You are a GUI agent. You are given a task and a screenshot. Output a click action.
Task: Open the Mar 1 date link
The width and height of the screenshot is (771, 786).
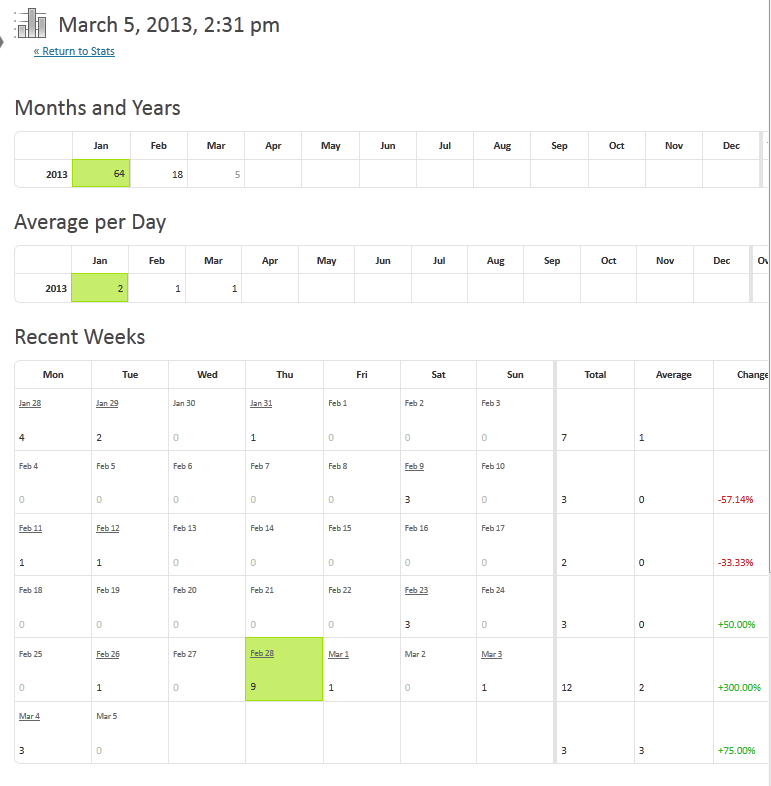click(338, 654)
